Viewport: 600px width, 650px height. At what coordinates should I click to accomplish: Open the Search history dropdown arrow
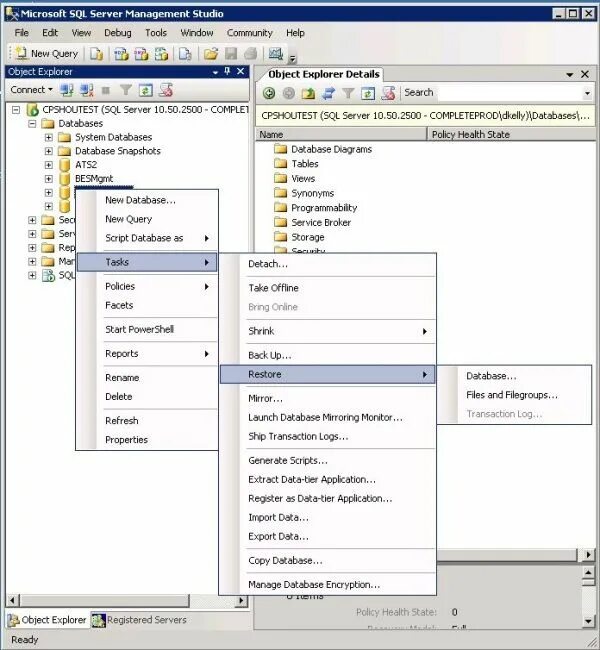pyautogui.click(x=587, y=93)
